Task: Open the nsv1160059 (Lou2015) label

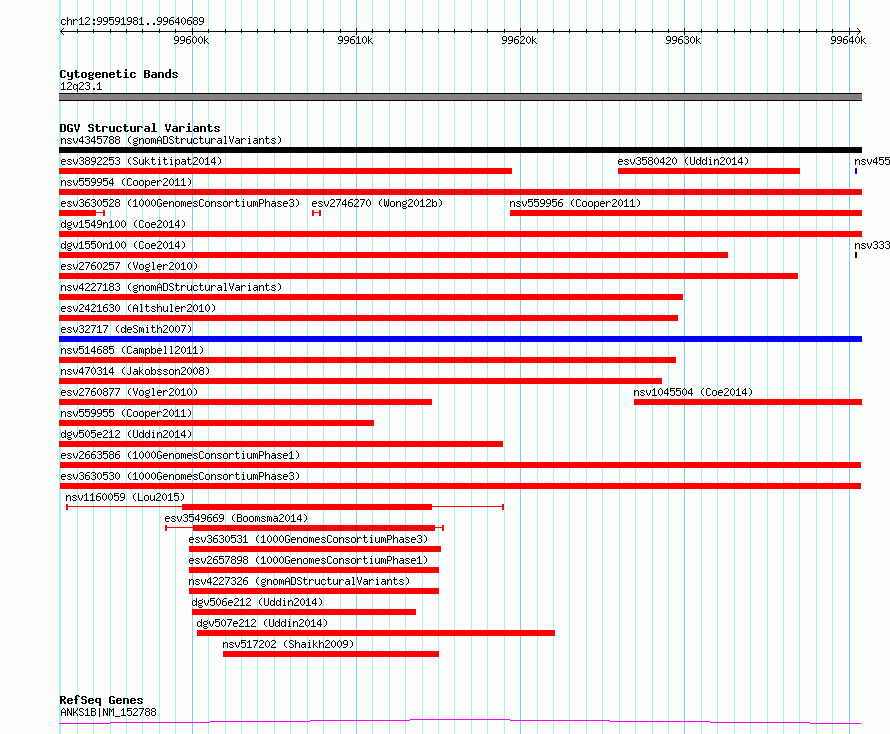Action: [x=125, y=497]
